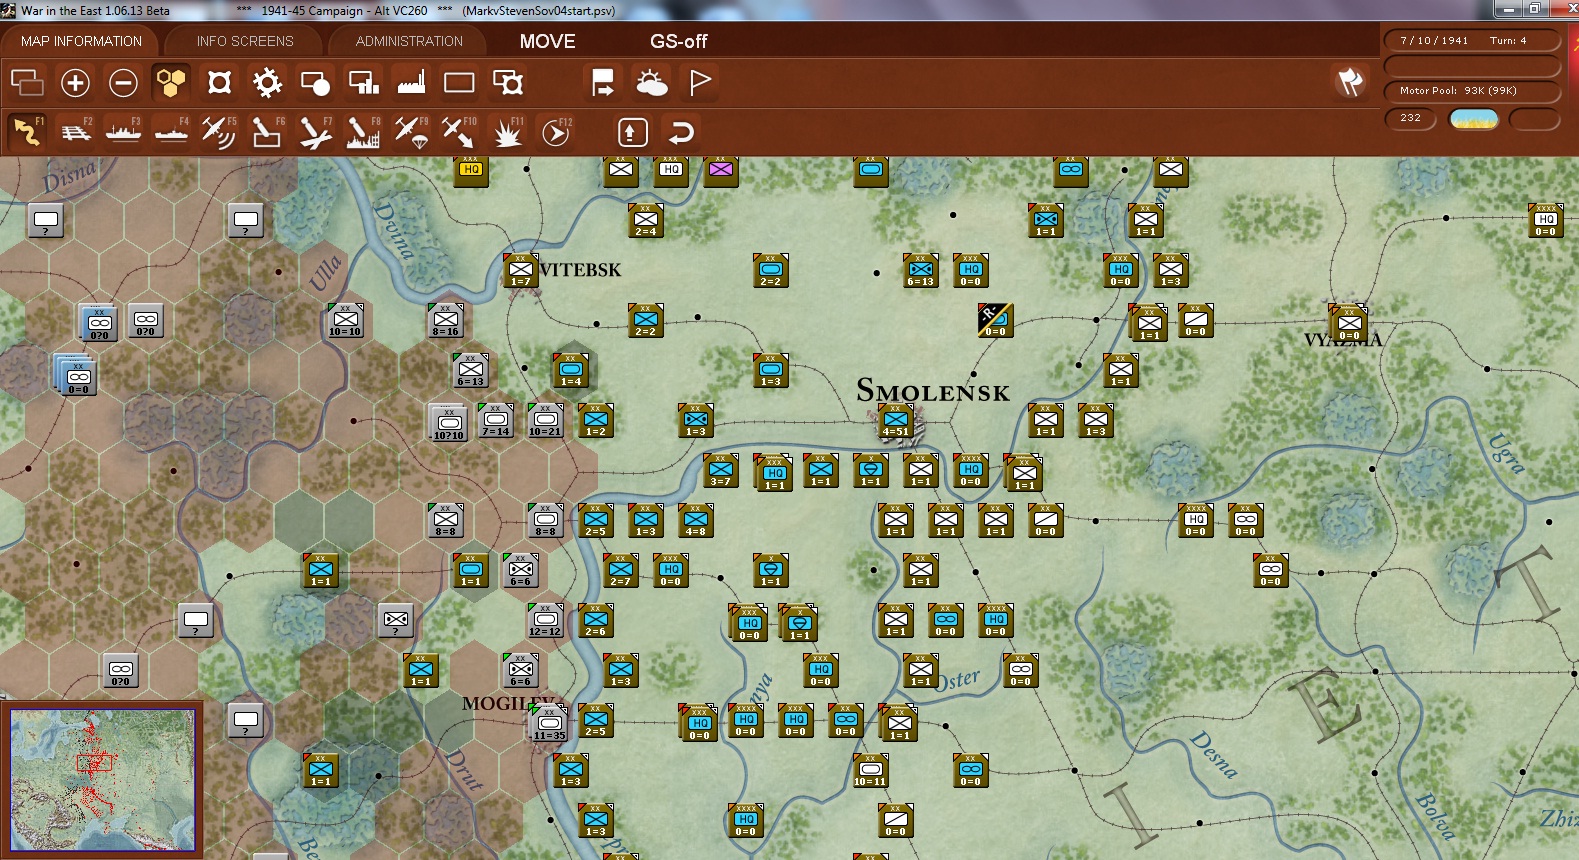Viewport: 1579px width, 860px height.
Task: Click the VITEBSK city label
Action: coord(580,270)
